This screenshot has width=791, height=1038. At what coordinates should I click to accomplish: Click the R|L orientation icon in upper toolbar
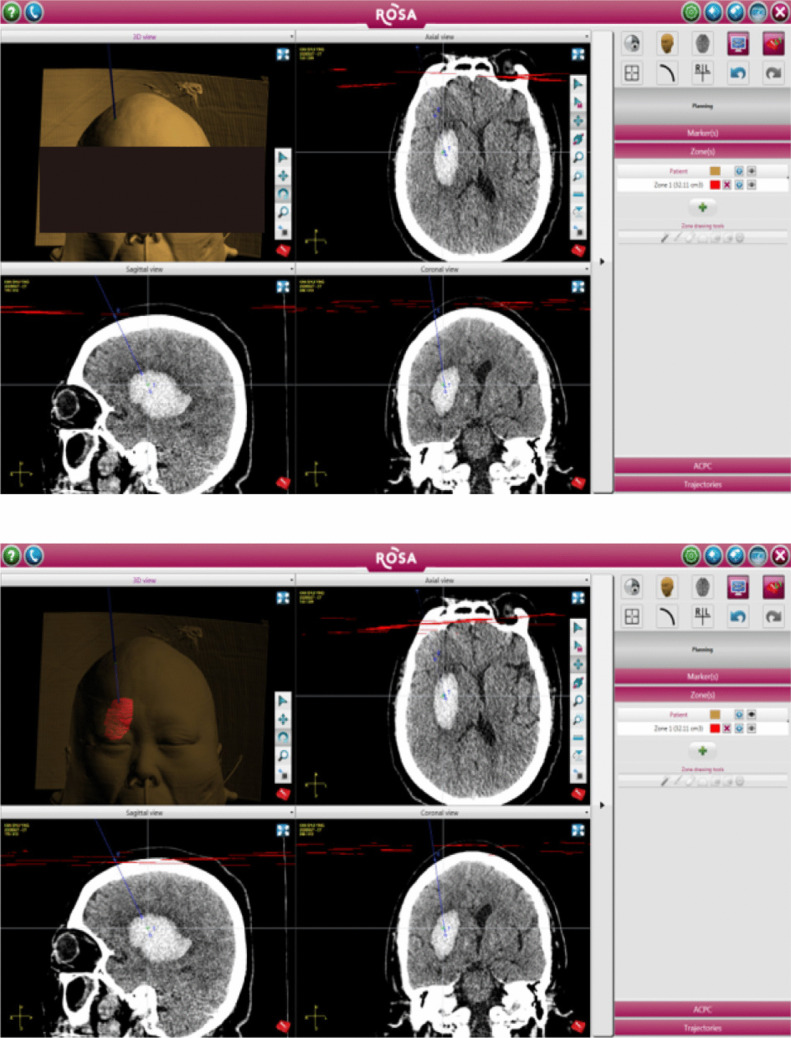(701, 72)
